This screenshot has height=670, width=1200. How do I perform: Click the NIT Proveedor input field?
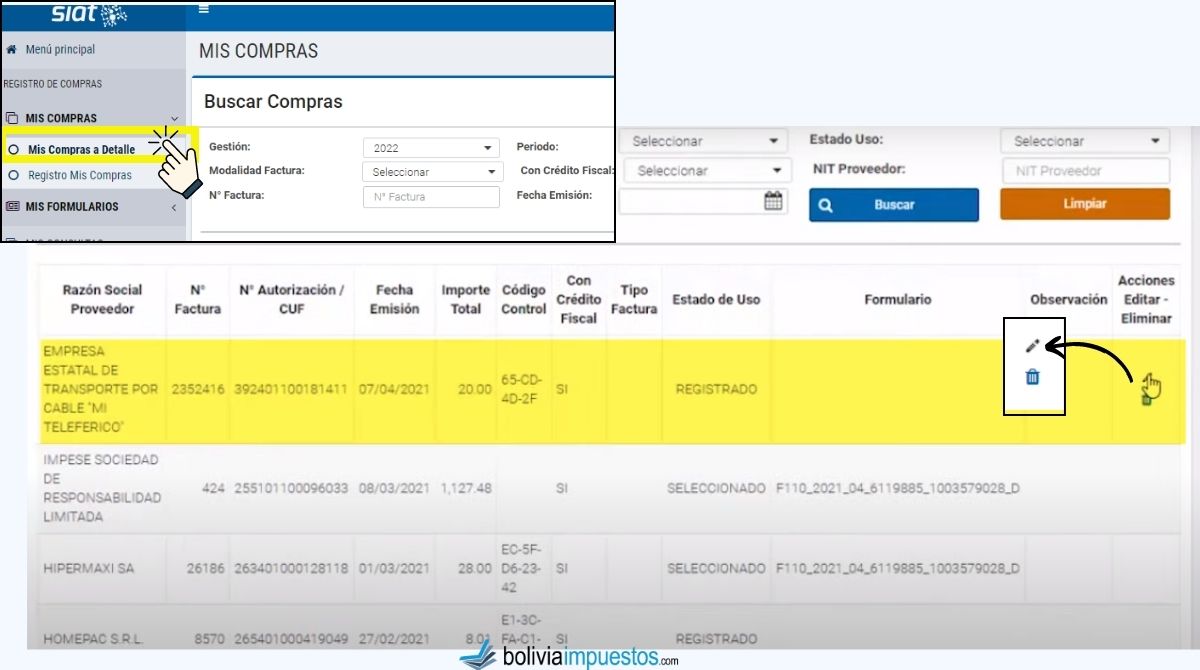1085,171
